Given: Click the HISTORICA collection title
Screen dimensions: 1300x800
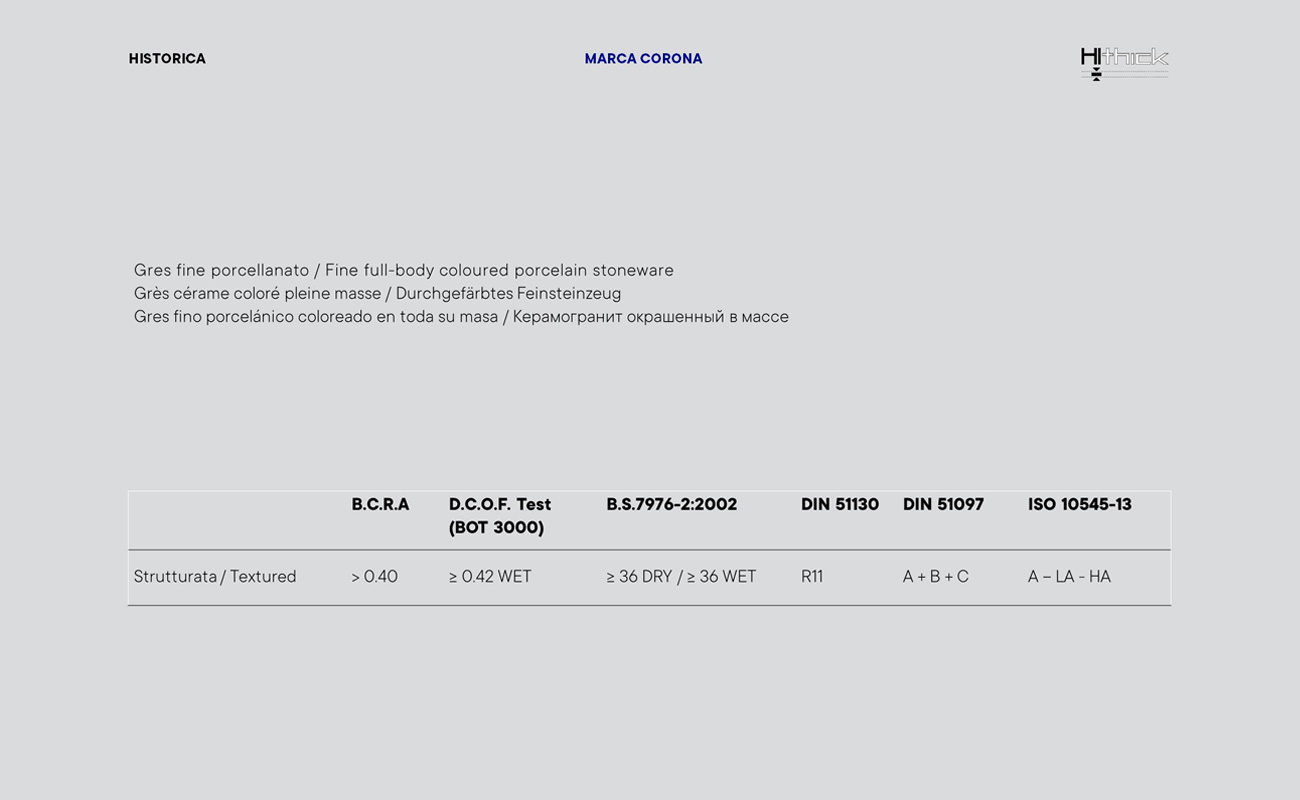Looking at the screenshot, I should (x=167, y=59).
